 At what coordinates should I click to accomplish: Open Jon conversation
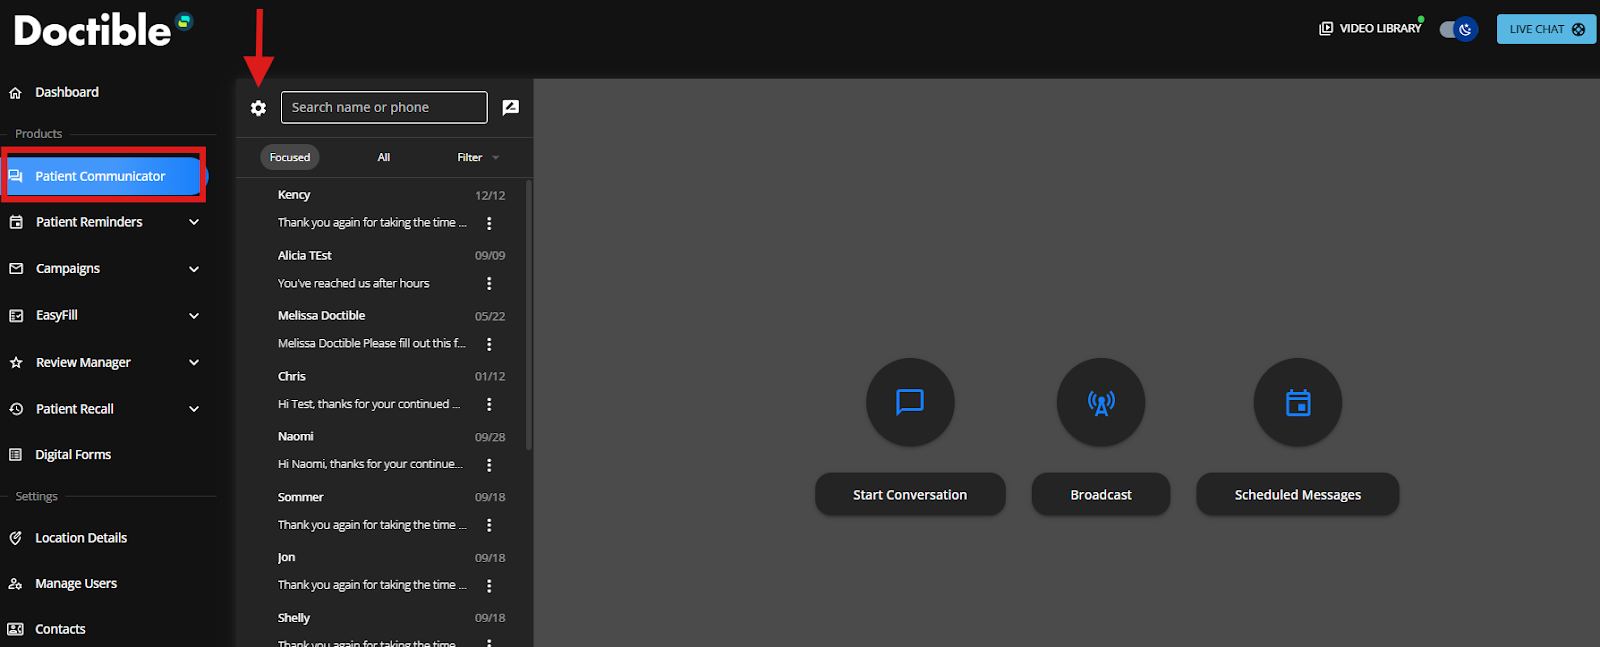point(384,572)
